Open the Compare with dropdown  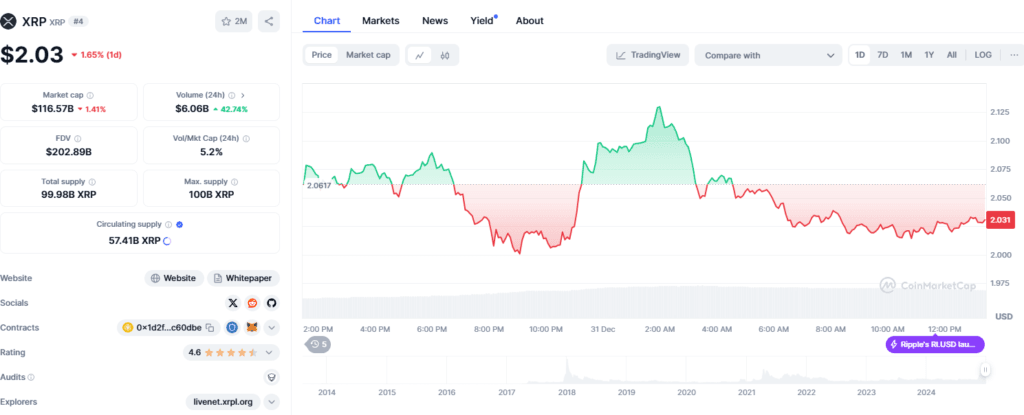768,56
